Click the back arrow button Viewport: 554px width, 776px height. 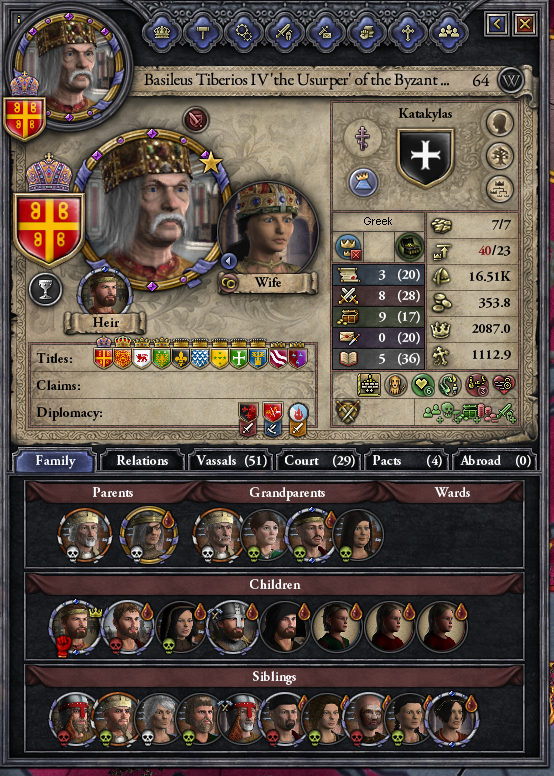[497, 23]
